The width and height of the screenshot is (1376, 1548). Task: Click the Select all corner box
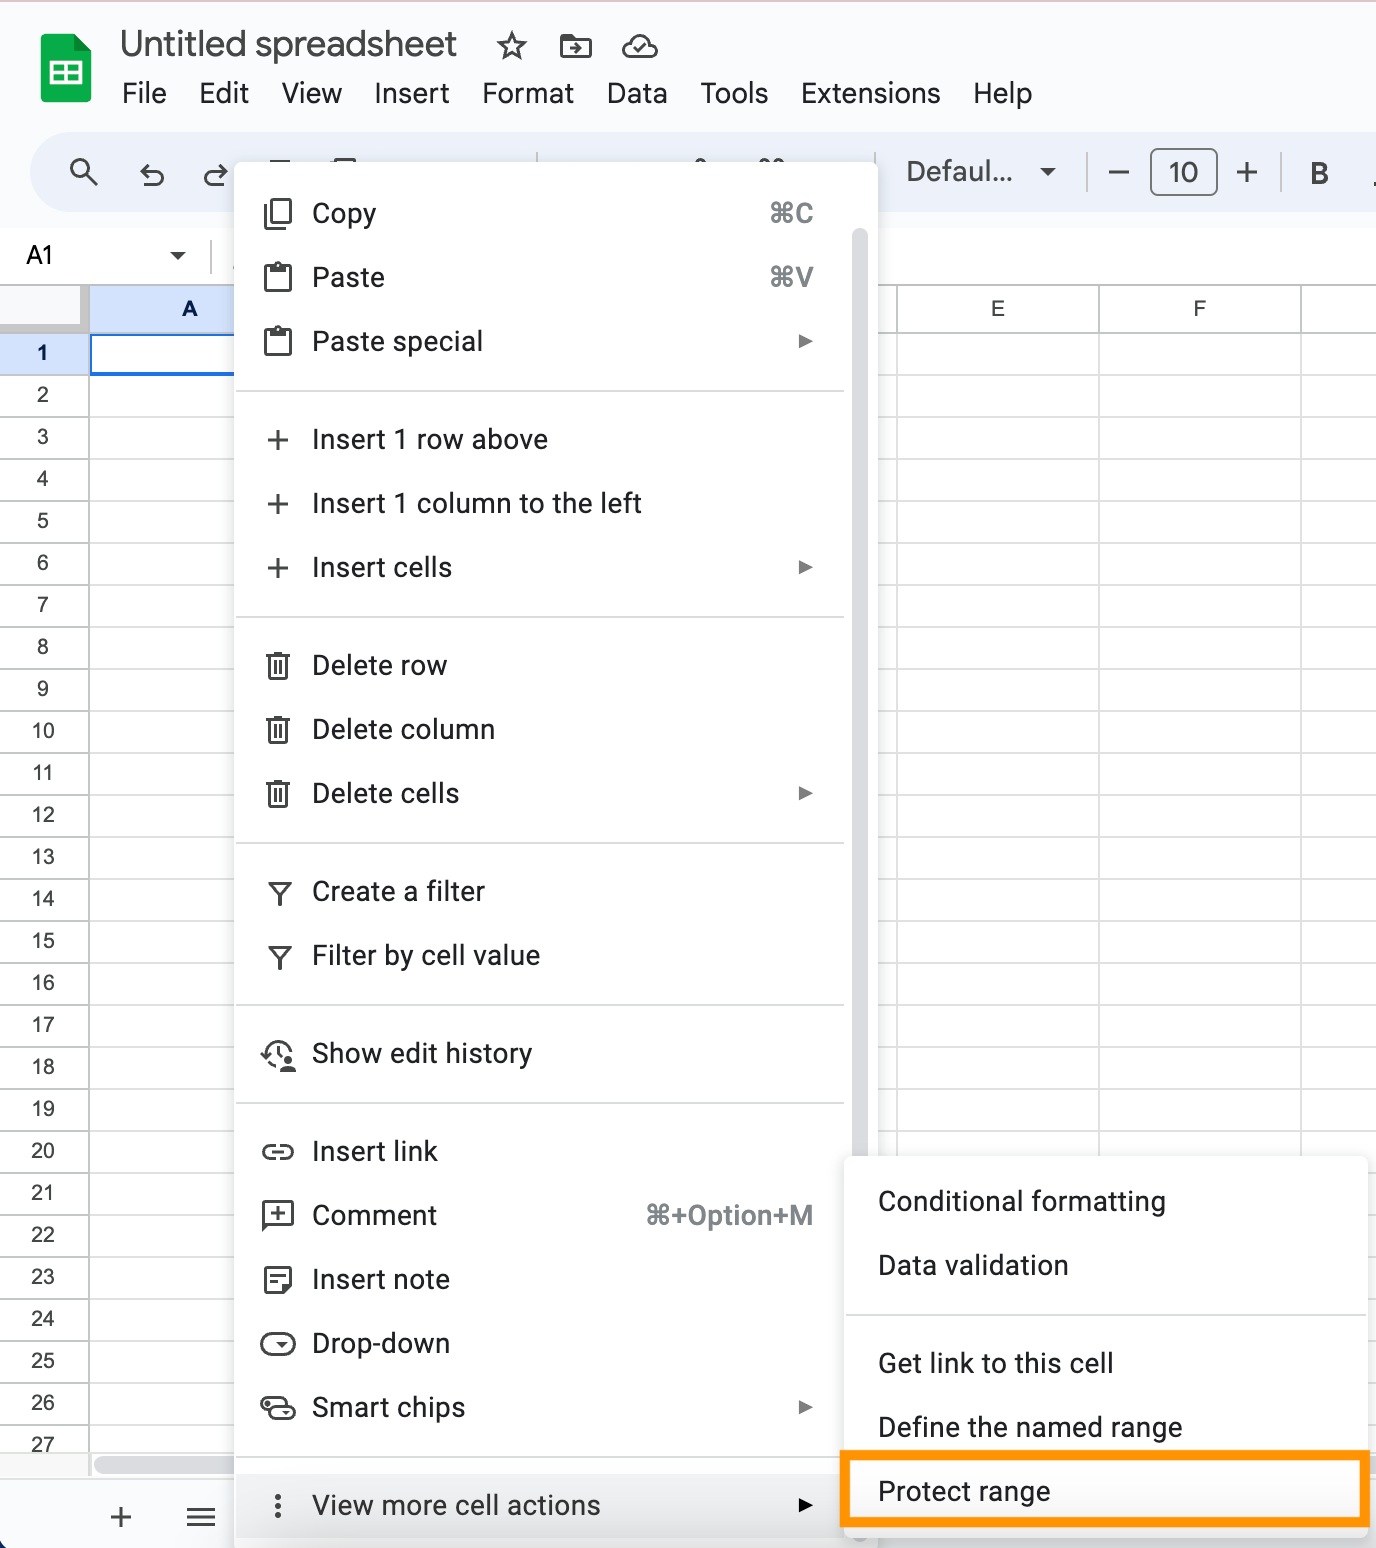43,307
